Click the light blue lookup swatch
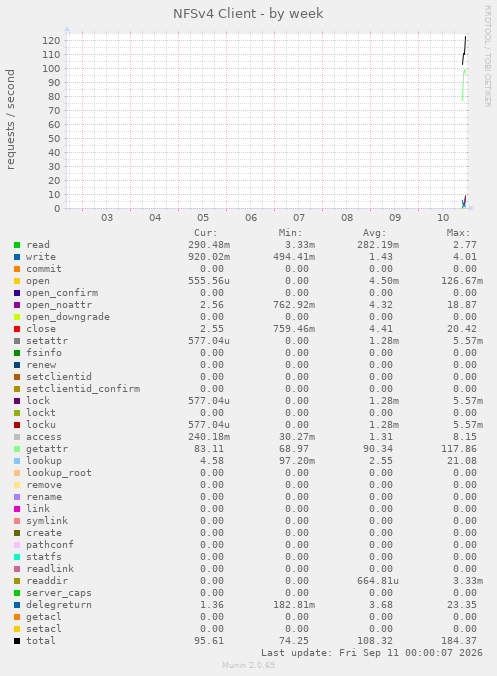Screen dimensions: 497x676 tap(17, 461)
